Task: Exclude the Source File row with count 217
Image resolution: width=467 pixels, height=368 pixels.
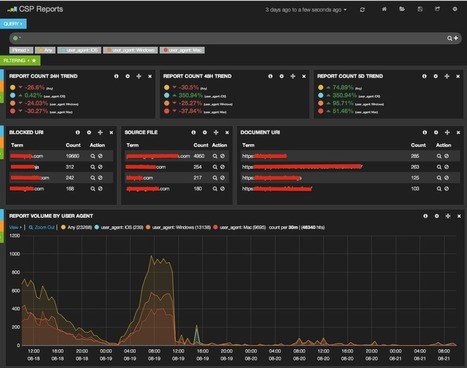Action: coord(222,178)
